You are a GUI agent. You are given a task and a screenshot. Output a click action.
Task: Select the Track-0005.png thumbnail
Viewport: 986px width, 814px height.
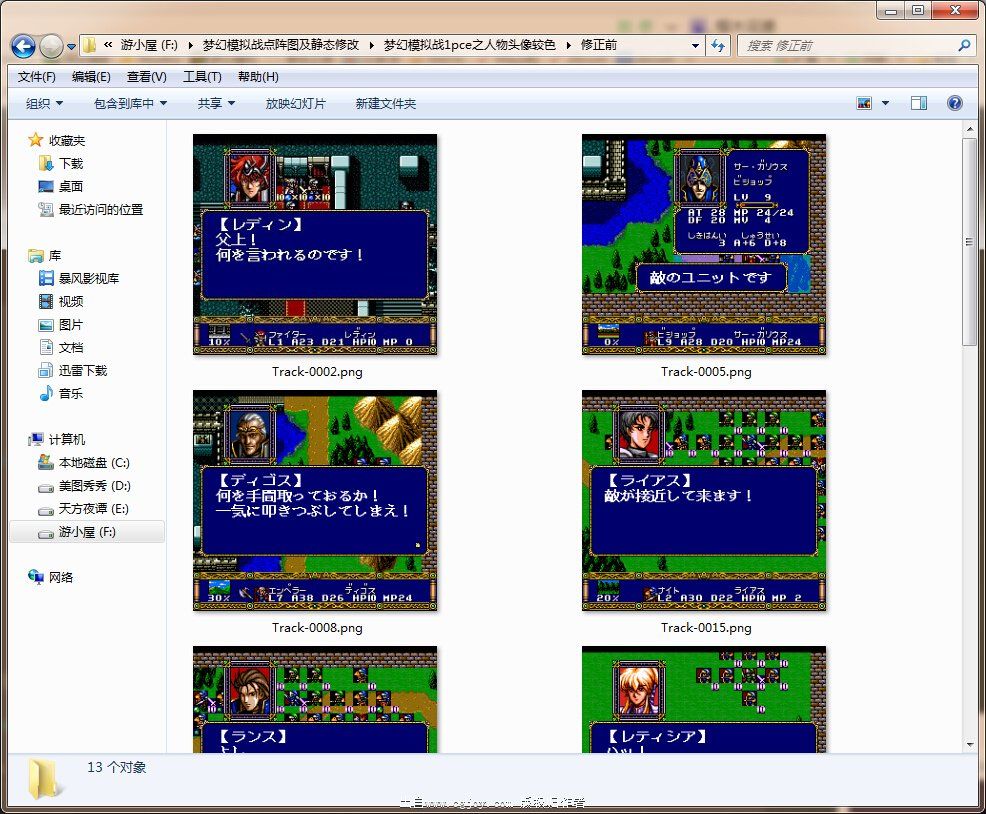704,245
